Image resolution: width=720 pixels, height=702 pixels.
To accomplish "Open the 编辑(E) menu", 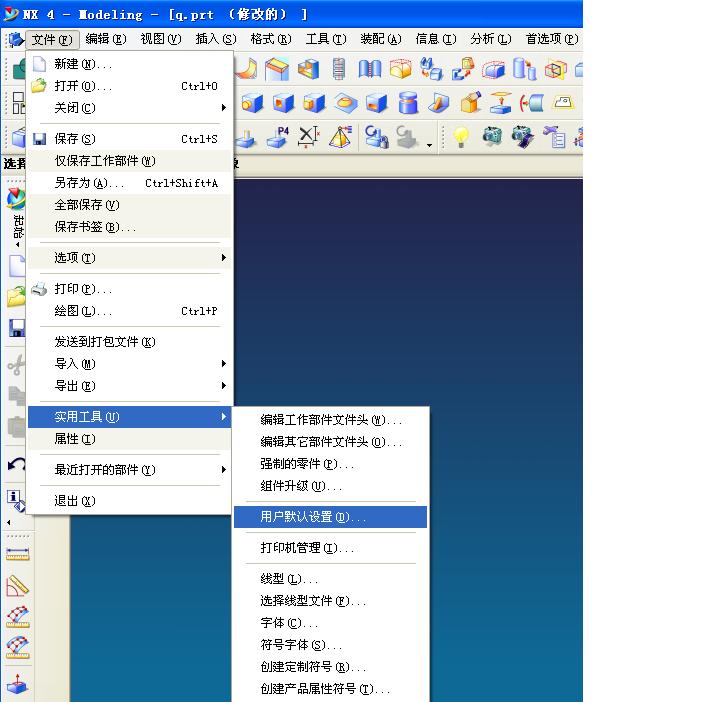I will click(106, 39).
